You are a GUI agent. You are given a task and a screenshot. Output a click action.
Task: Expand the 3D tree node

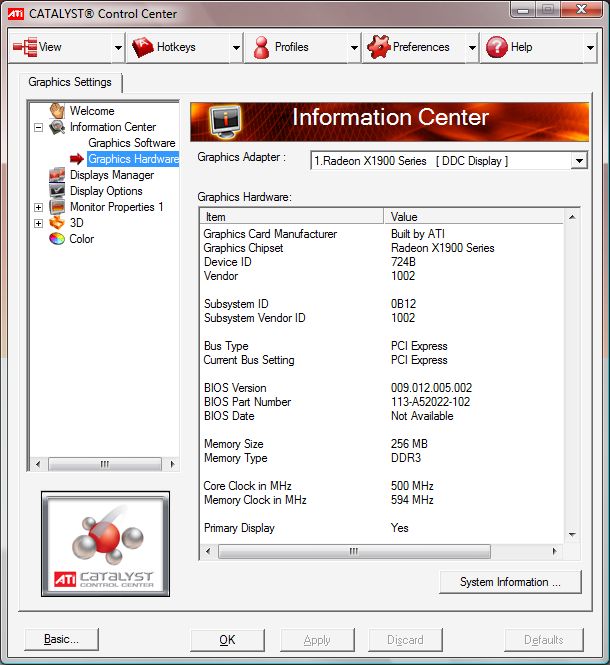[39, 224]
